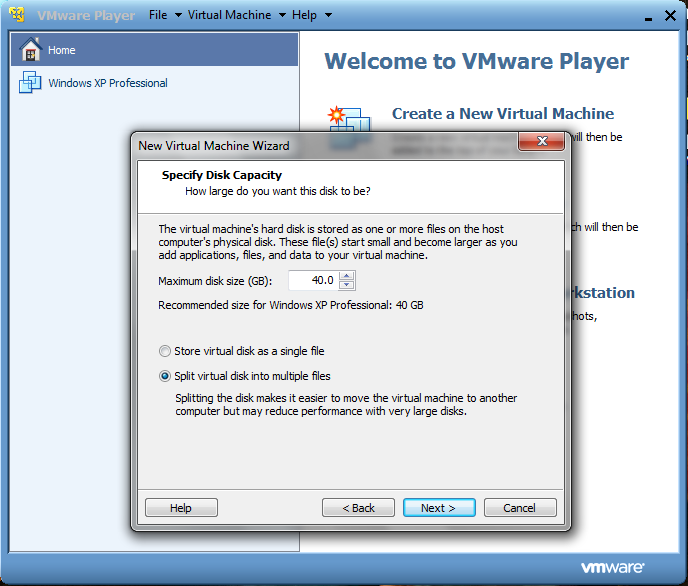688x586 pixels.
Task: Increase maximum disk size with up arrow
Action: [347, 276]
